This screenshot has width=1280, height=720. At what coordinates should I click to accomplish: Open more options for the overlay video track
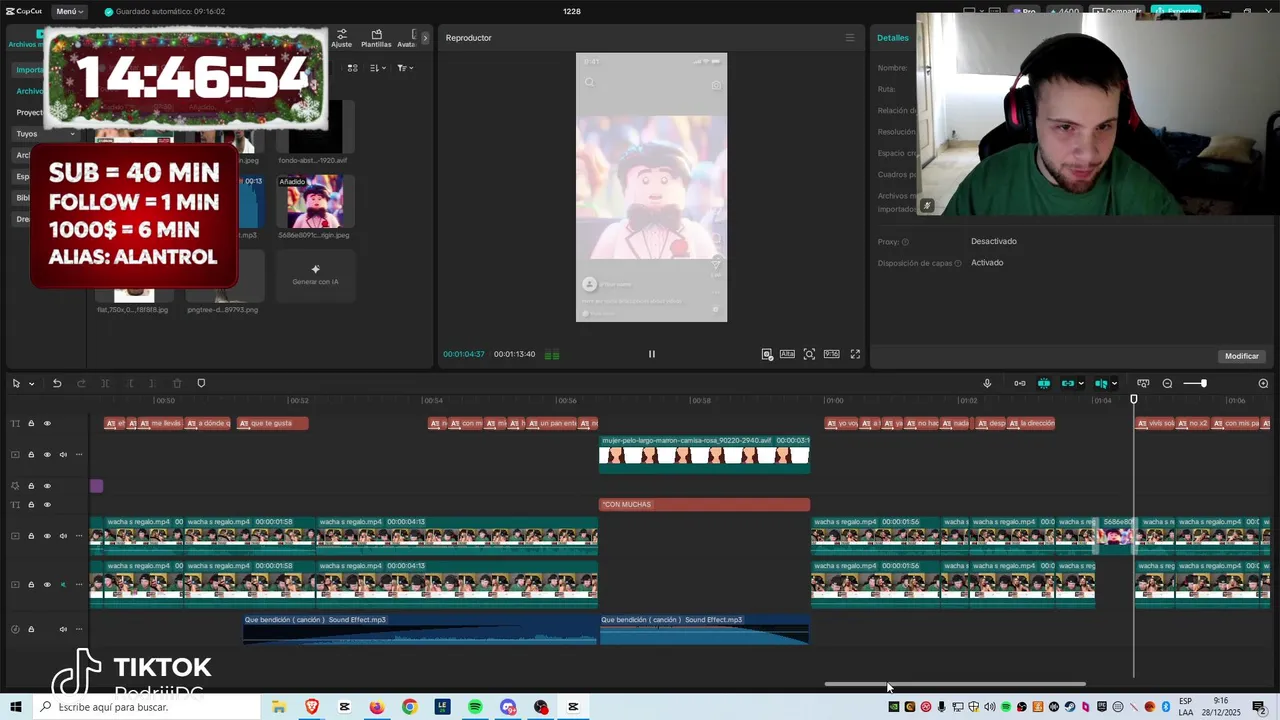click(79, 454)
